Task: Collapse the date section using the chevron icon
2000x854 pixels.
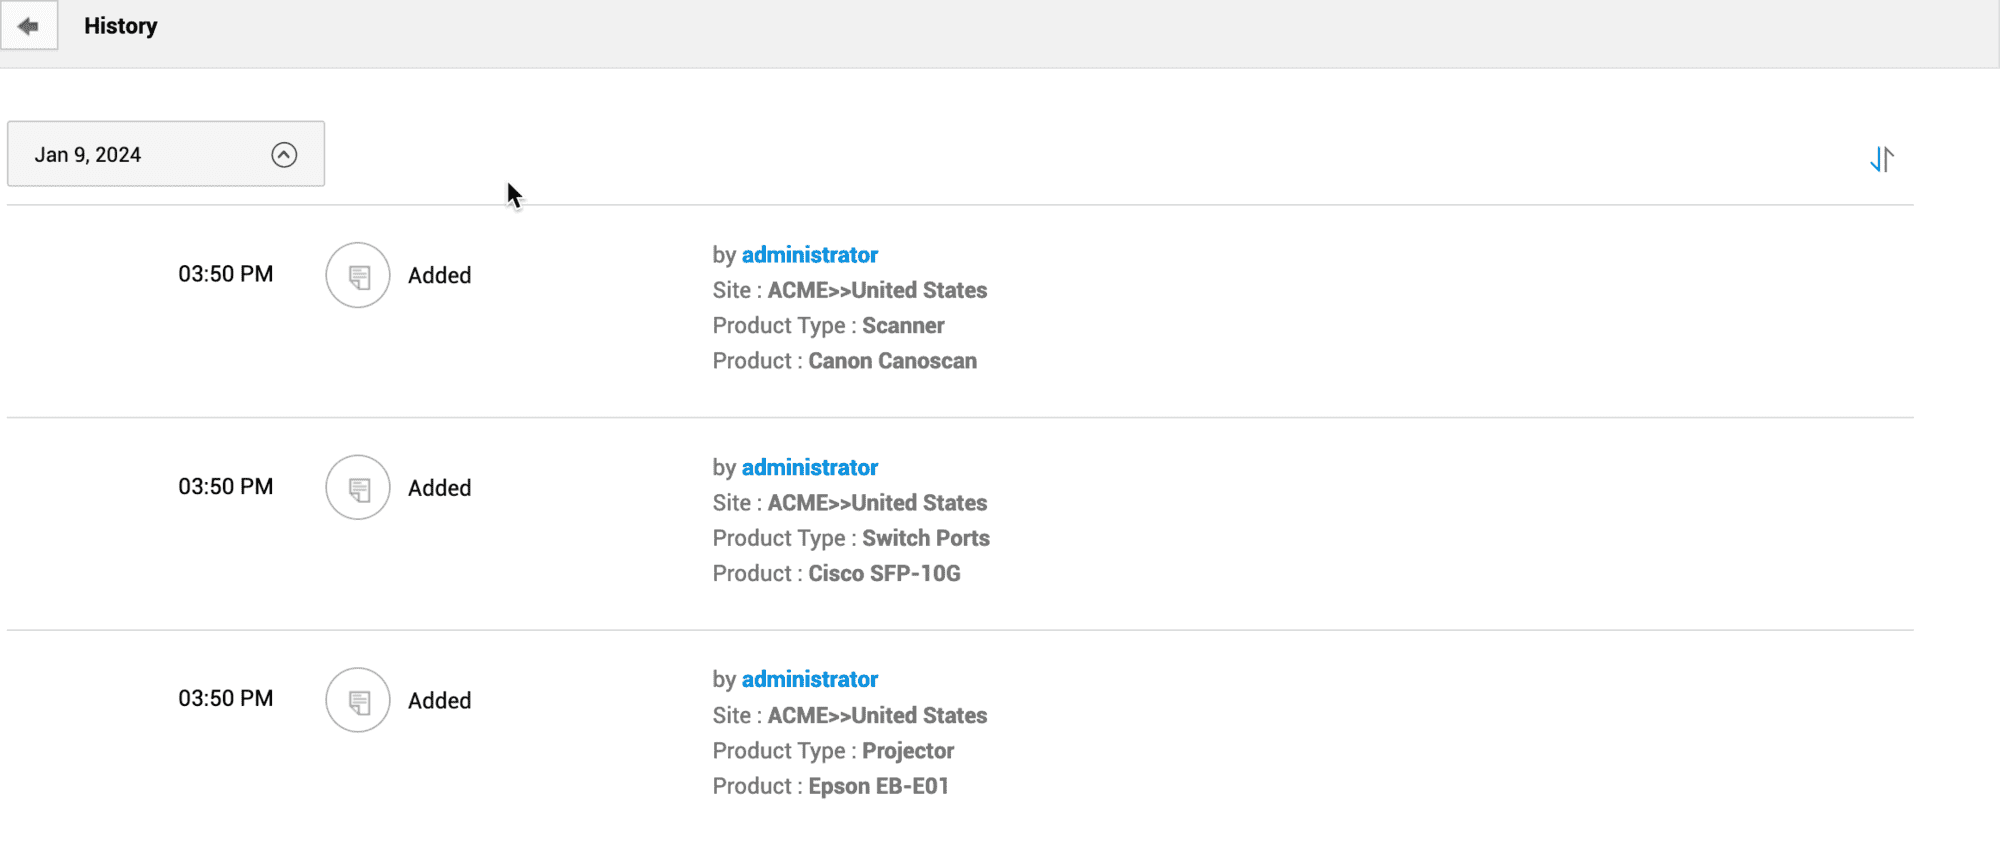Action: tap(284, 155)
